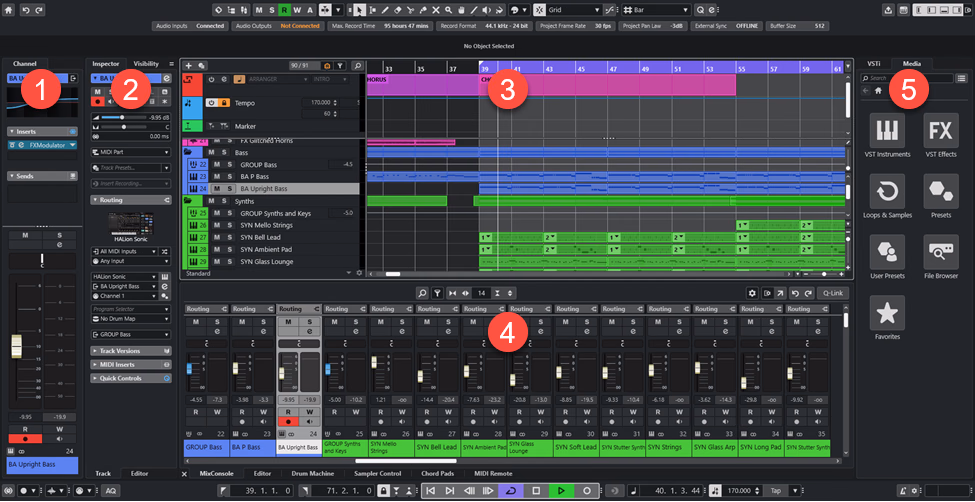This screenshot has width=975, height=502.
Task: Open User Presets tile
Action: pos(887,252)
